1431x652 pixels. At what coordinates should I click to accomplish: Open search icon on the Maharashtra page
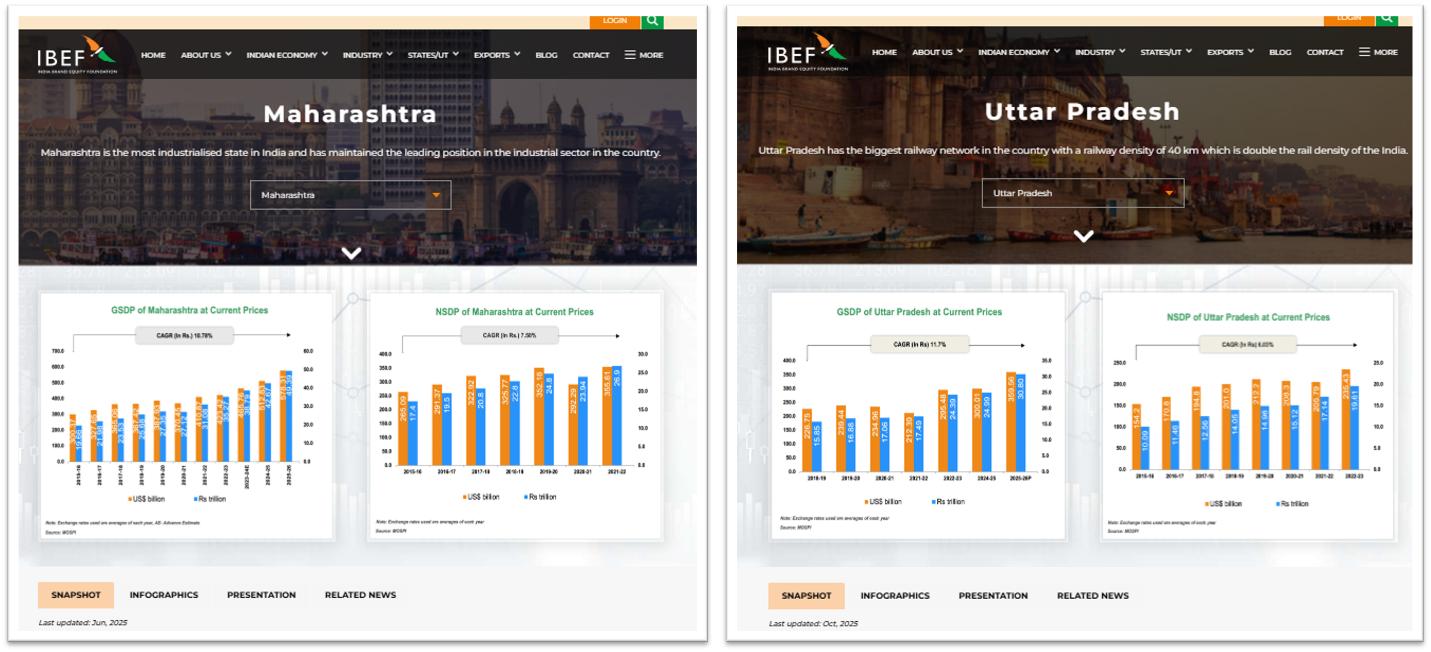pyautogui.click(x=652, y=20)
